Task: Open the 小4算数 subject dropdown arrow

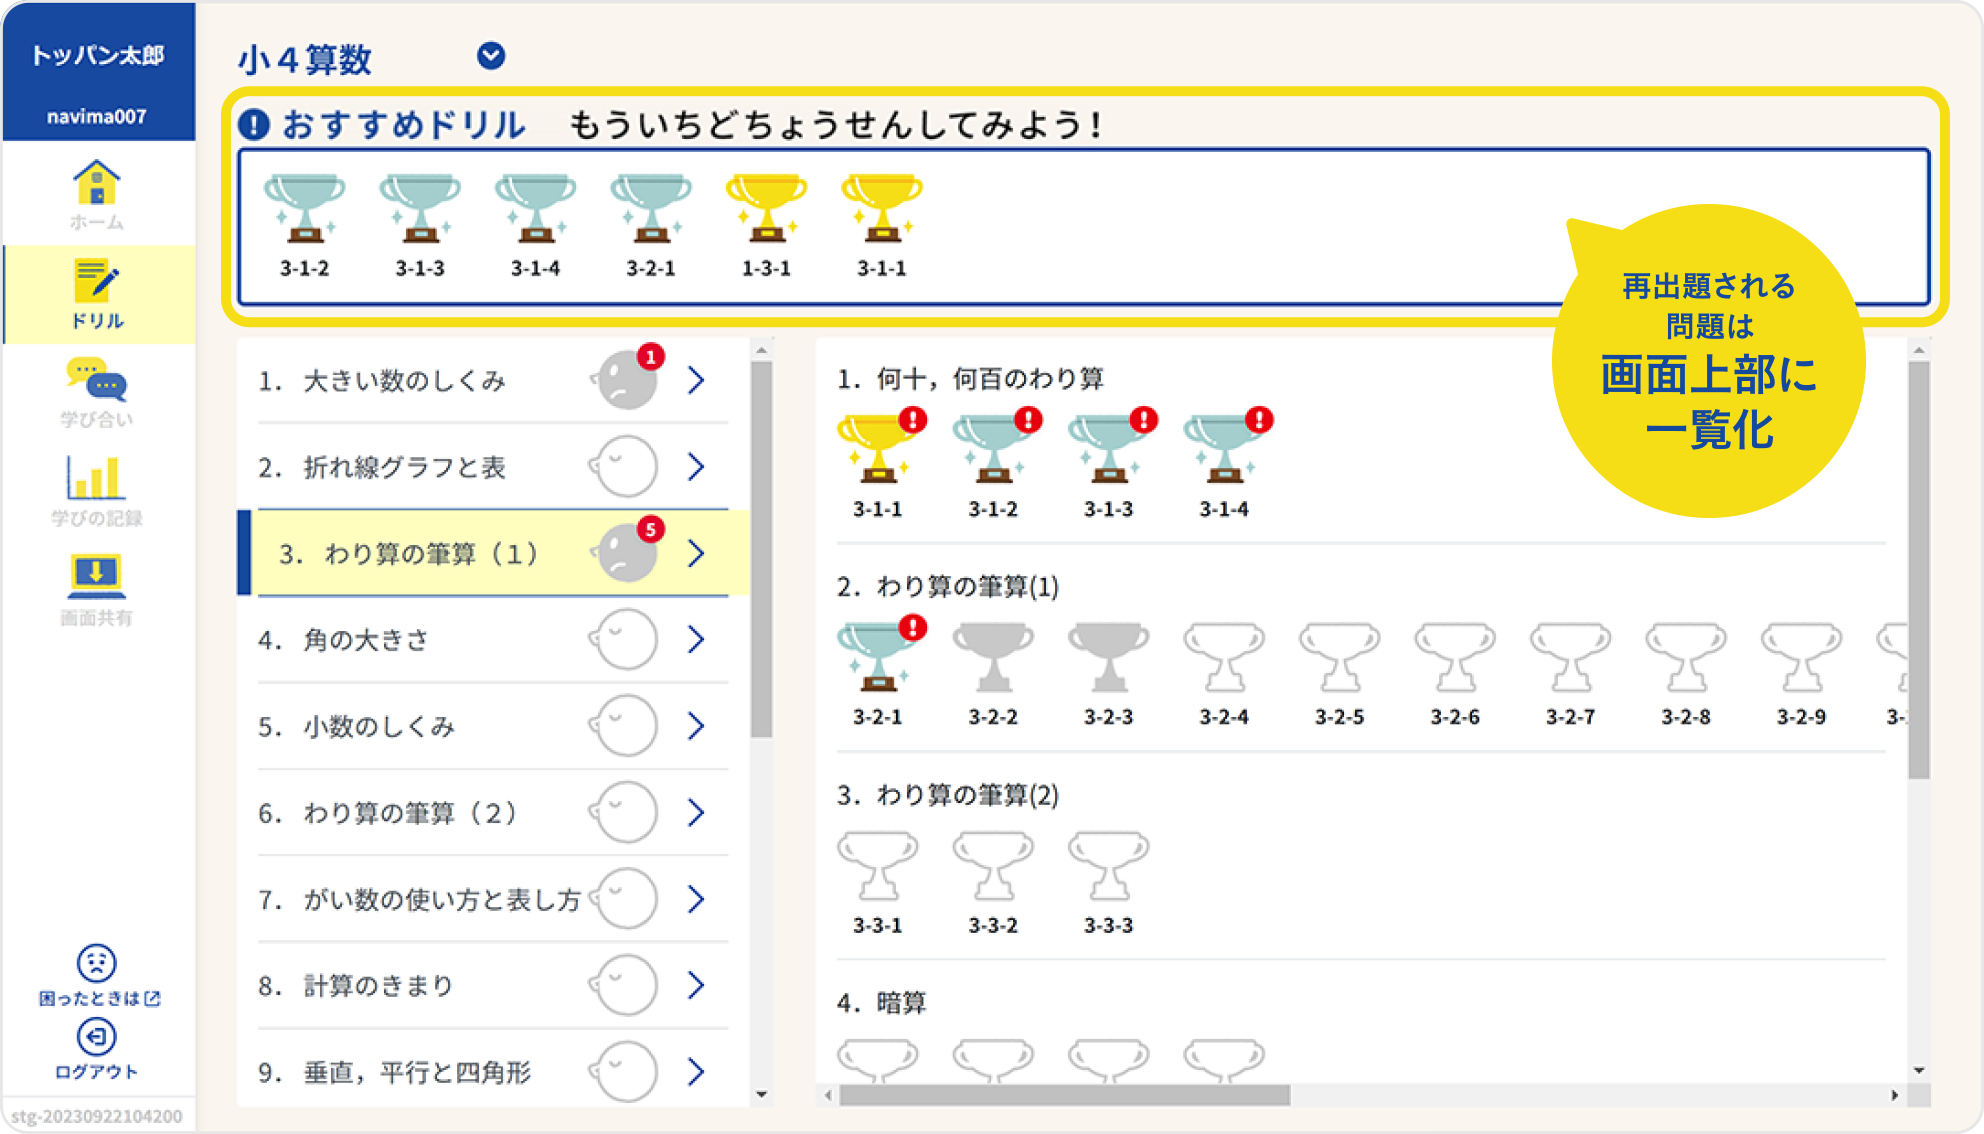Action: (491, 56)
